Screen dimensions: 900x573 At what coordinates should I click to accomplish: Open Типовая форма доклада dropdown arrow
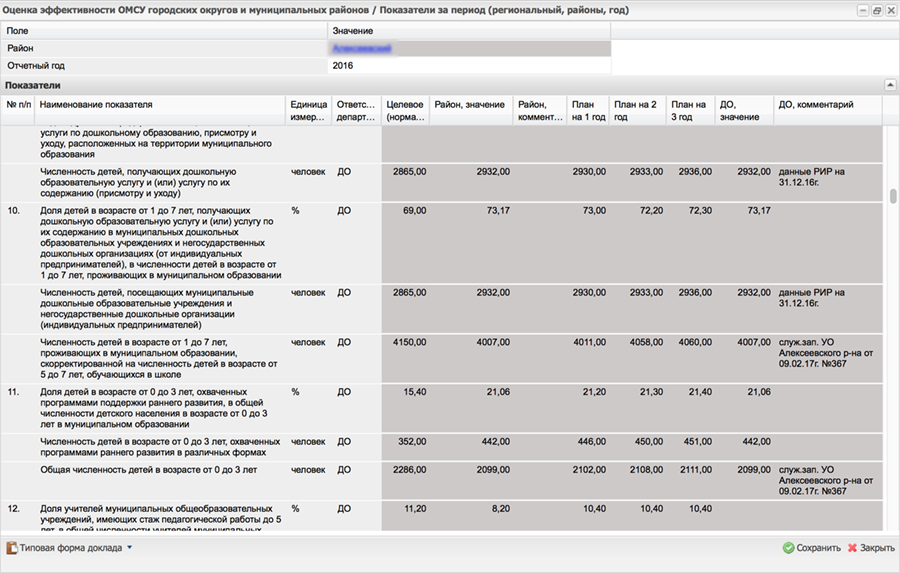(129, 548)
